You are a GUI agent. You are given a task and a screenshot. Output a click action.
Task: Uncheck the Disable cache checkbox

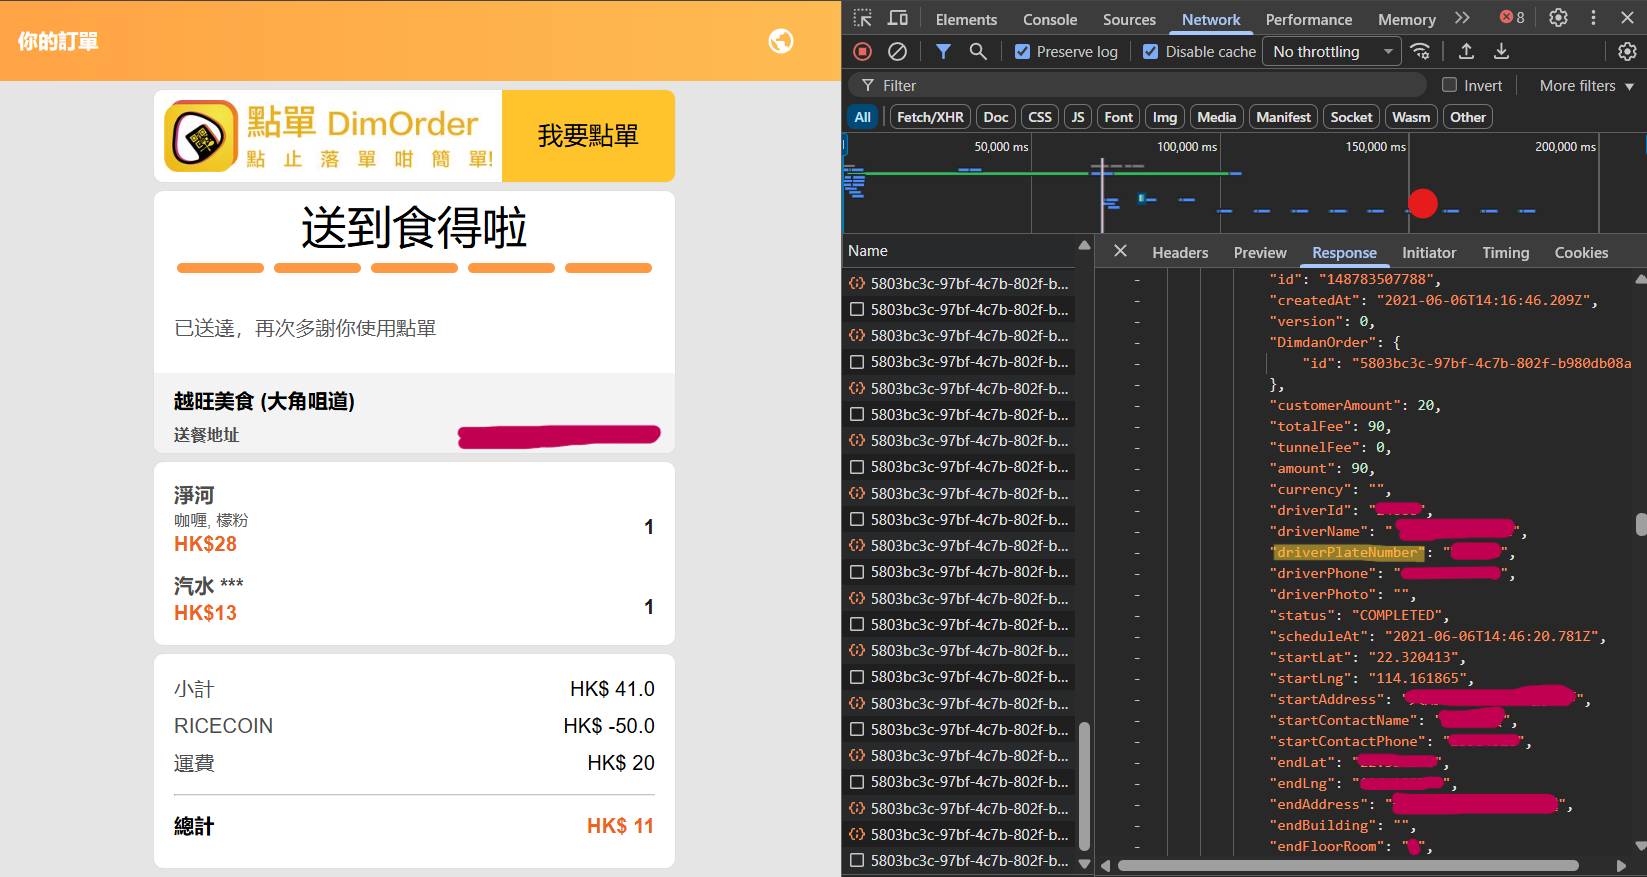pos(1151,52)
